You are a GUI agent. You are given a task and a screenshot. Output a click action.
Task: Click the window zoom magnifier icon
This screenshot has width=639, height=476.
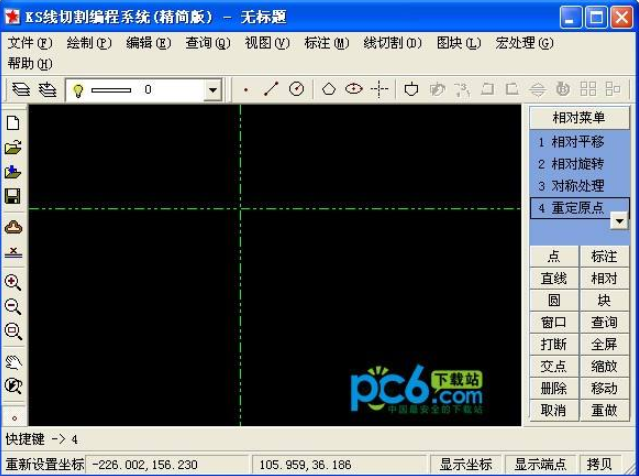pyautogui.click(x=13, y=331)
